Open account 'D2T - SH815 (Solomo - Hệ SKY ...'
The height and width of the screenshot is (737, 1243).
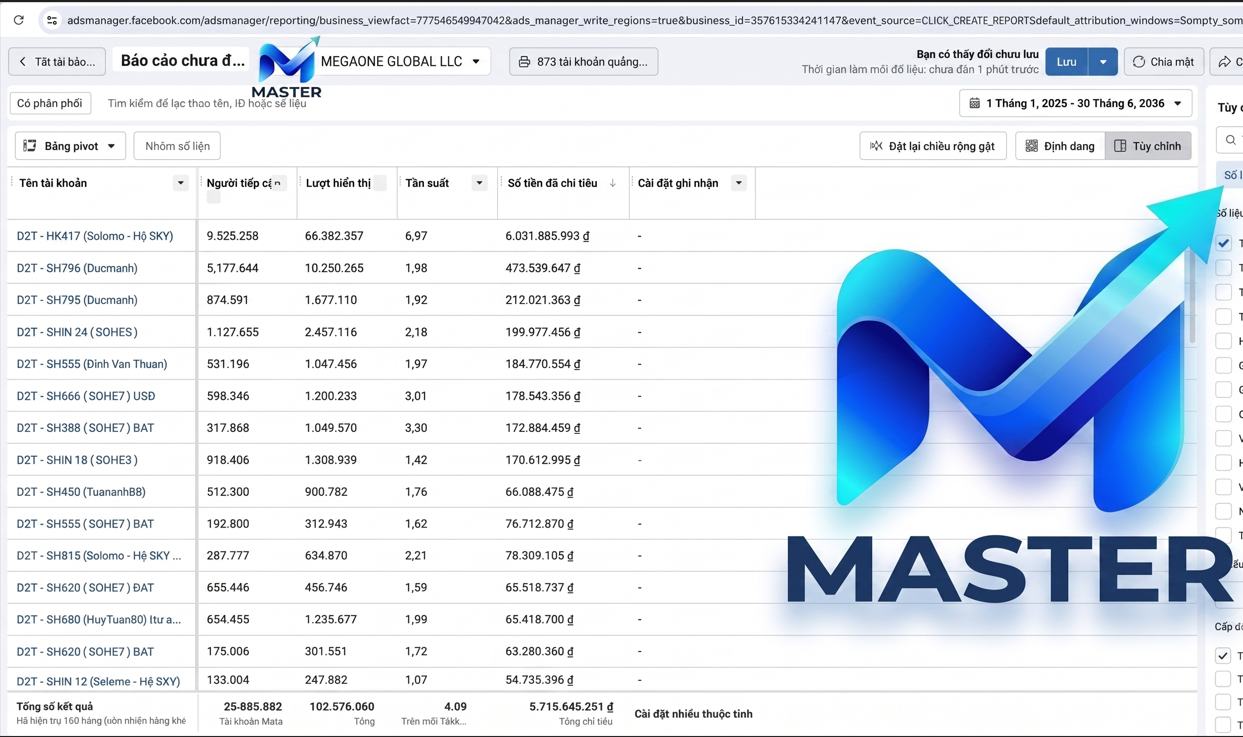click(99, 556)
